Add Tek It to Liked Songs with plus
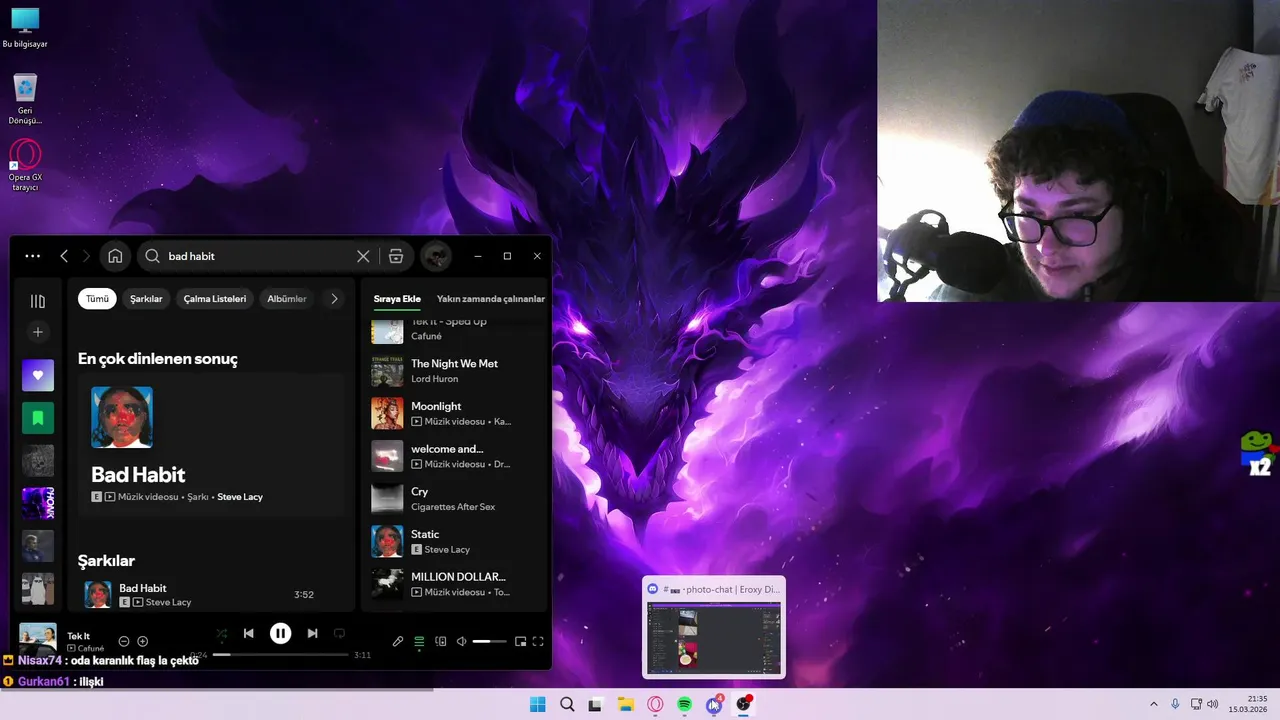 pos(143,641)
